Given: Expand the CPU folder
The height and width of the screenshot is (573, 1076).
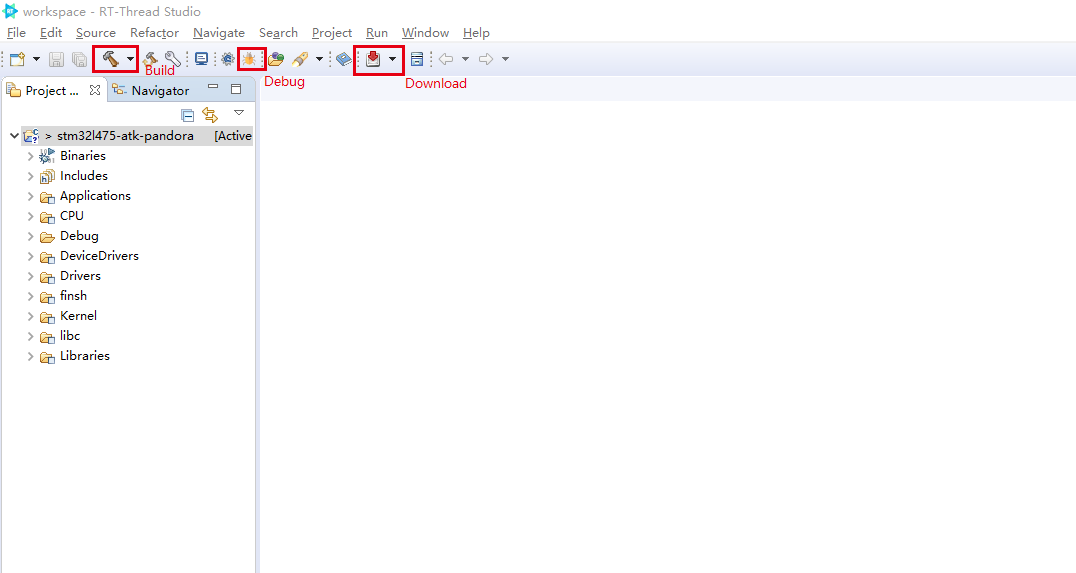Looking at the screenshot, I should (30, 216).
